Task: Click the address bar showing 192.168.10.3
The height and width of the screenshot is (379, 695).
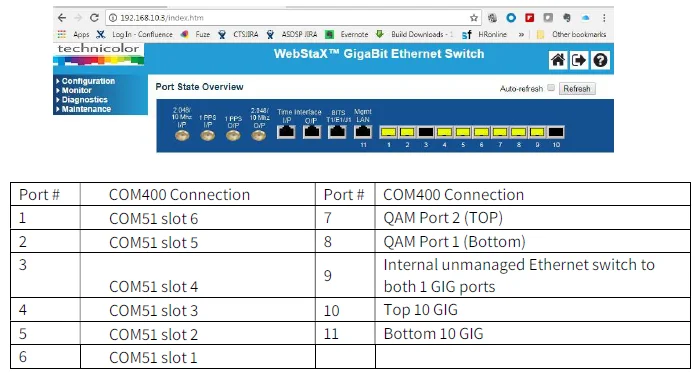Action: [293, 18]
